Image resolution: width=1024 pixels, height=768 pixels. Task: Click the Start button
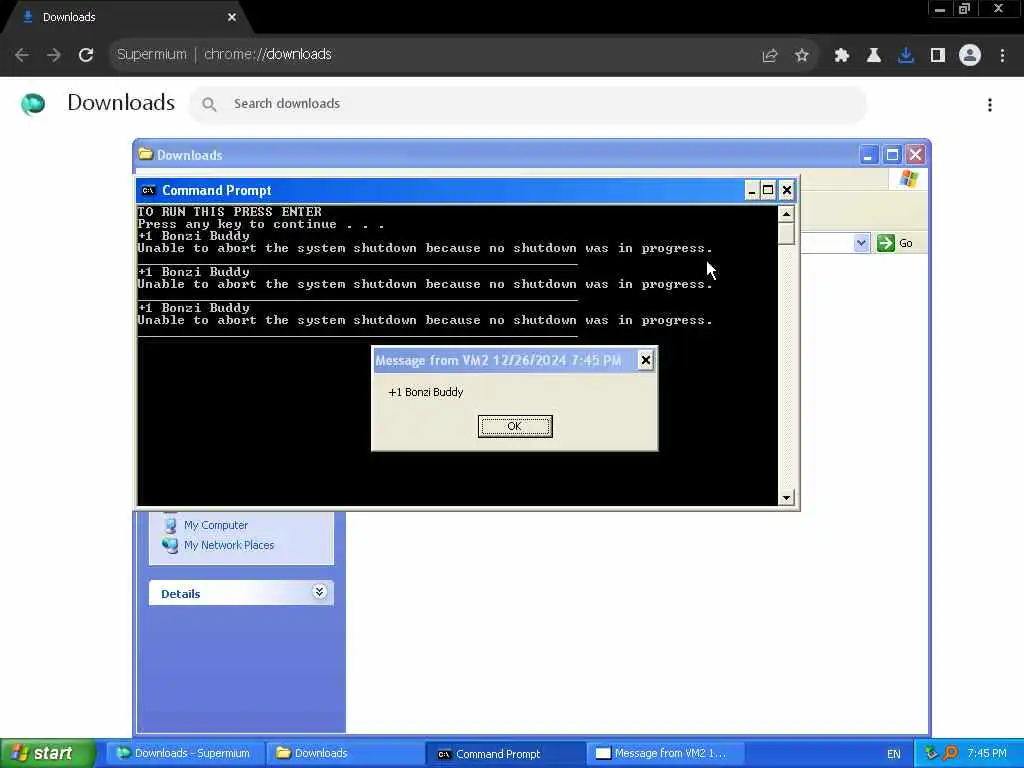pos(47,754)
